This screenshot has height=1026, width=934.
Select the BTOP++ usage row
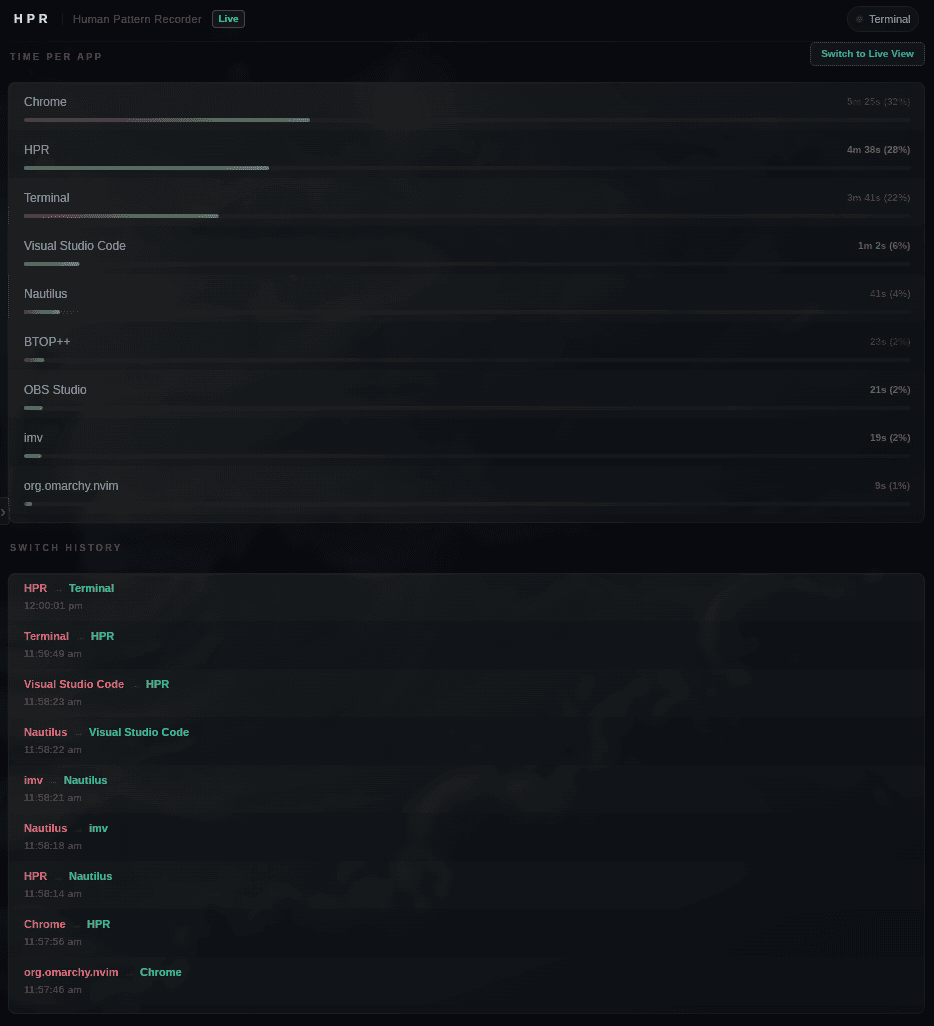pos(467,349)
